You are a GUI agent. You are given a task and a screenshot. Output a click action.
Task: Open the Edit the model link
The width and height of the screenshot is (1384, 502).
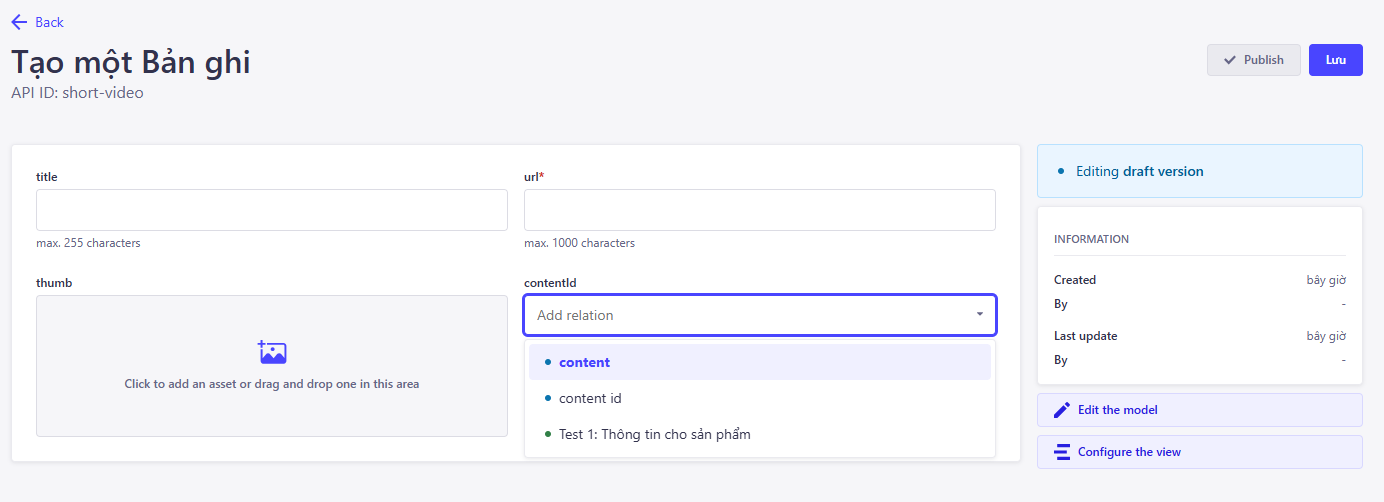[x=1200, y=410]
